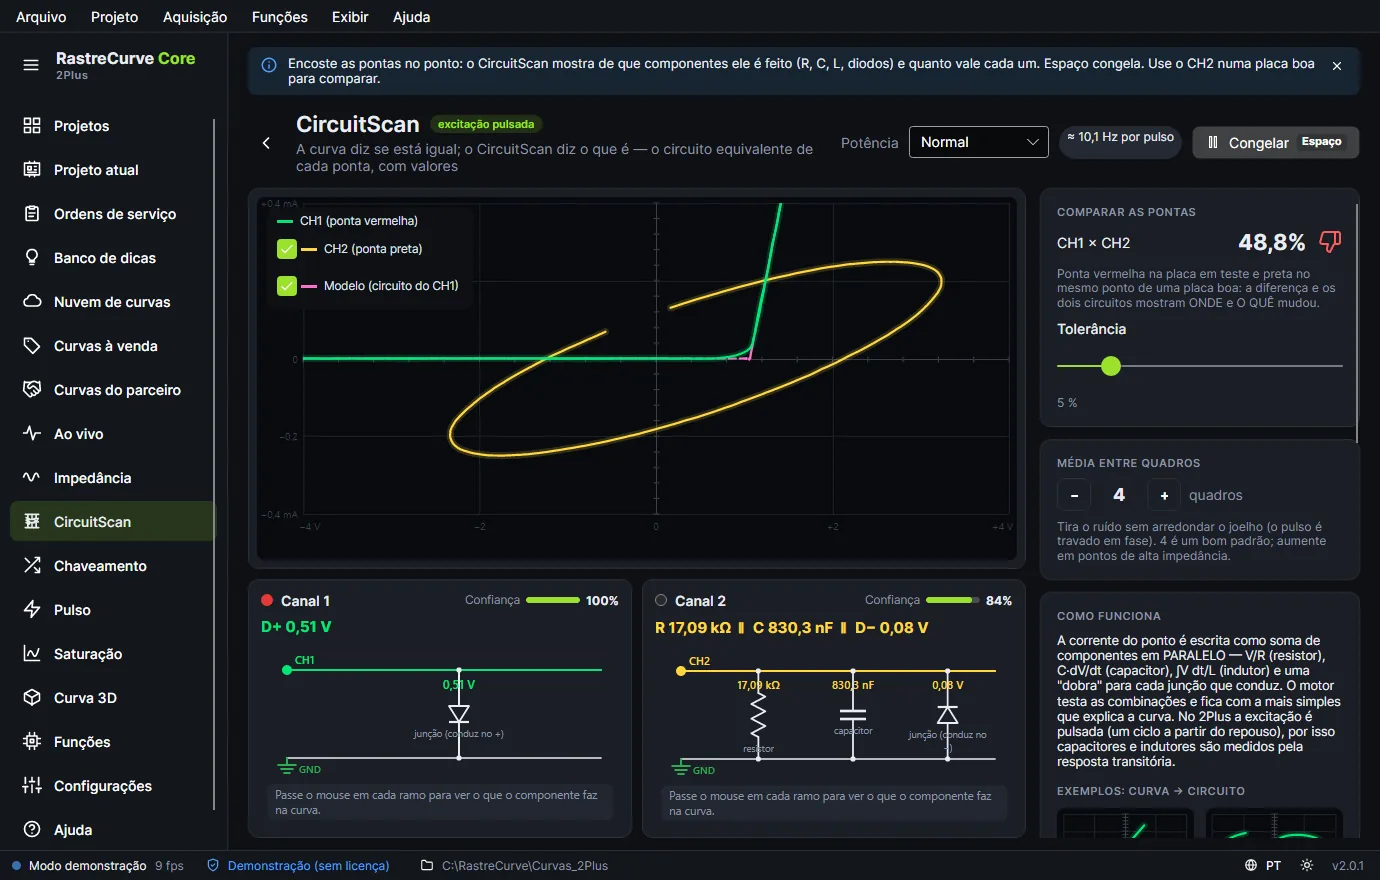Viewport: 1380px width, 880px height.
Task: Click the thumbs-down compare result icon
Action: point(1330,242)
